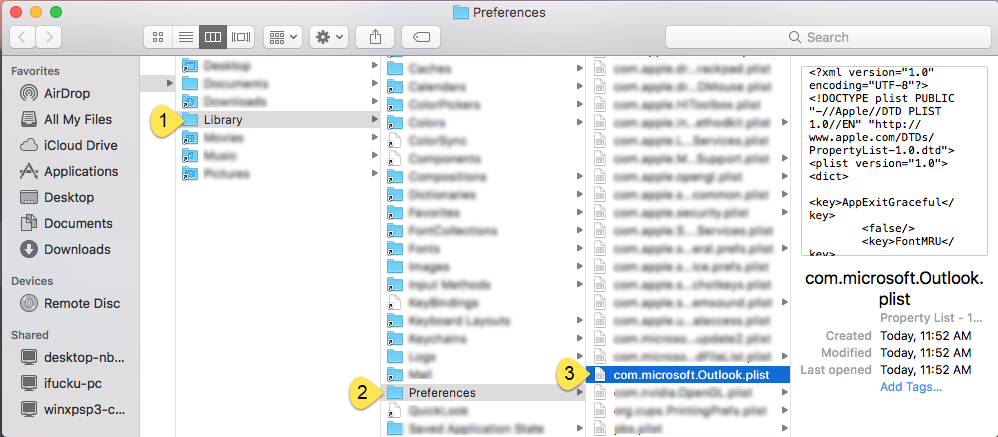Switch to icon view in toolbar
Screen dimensions: 998x437
point(158,38)
